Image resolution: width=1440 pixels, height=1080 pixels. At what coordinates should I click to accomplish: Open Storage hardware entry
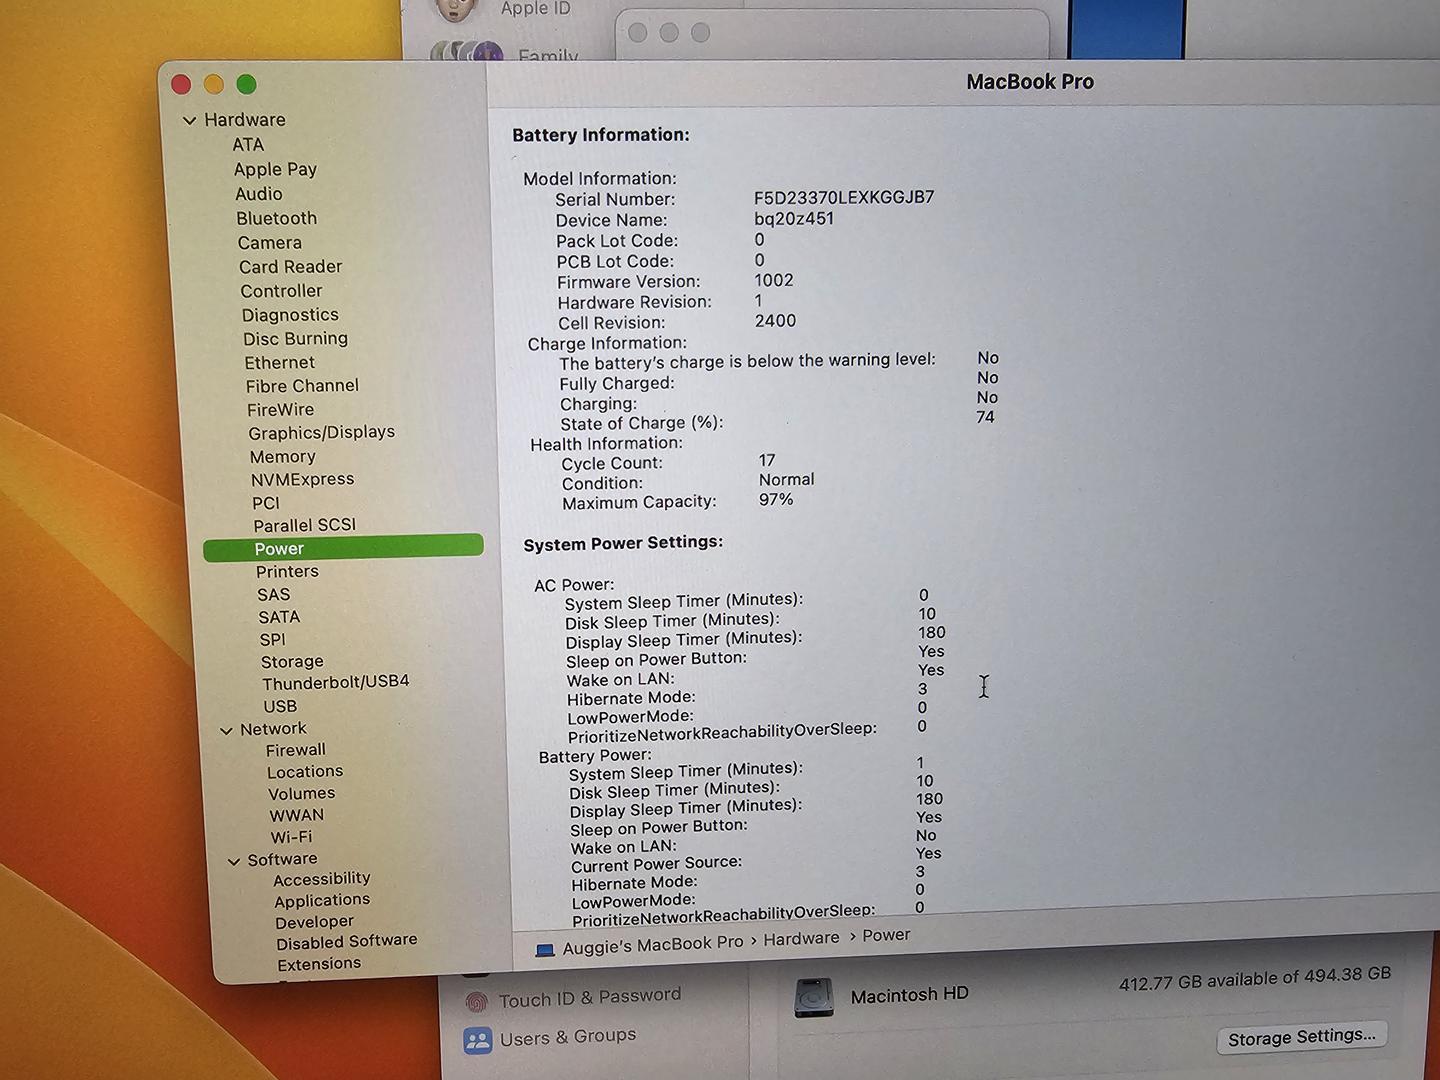coord(292,661)
